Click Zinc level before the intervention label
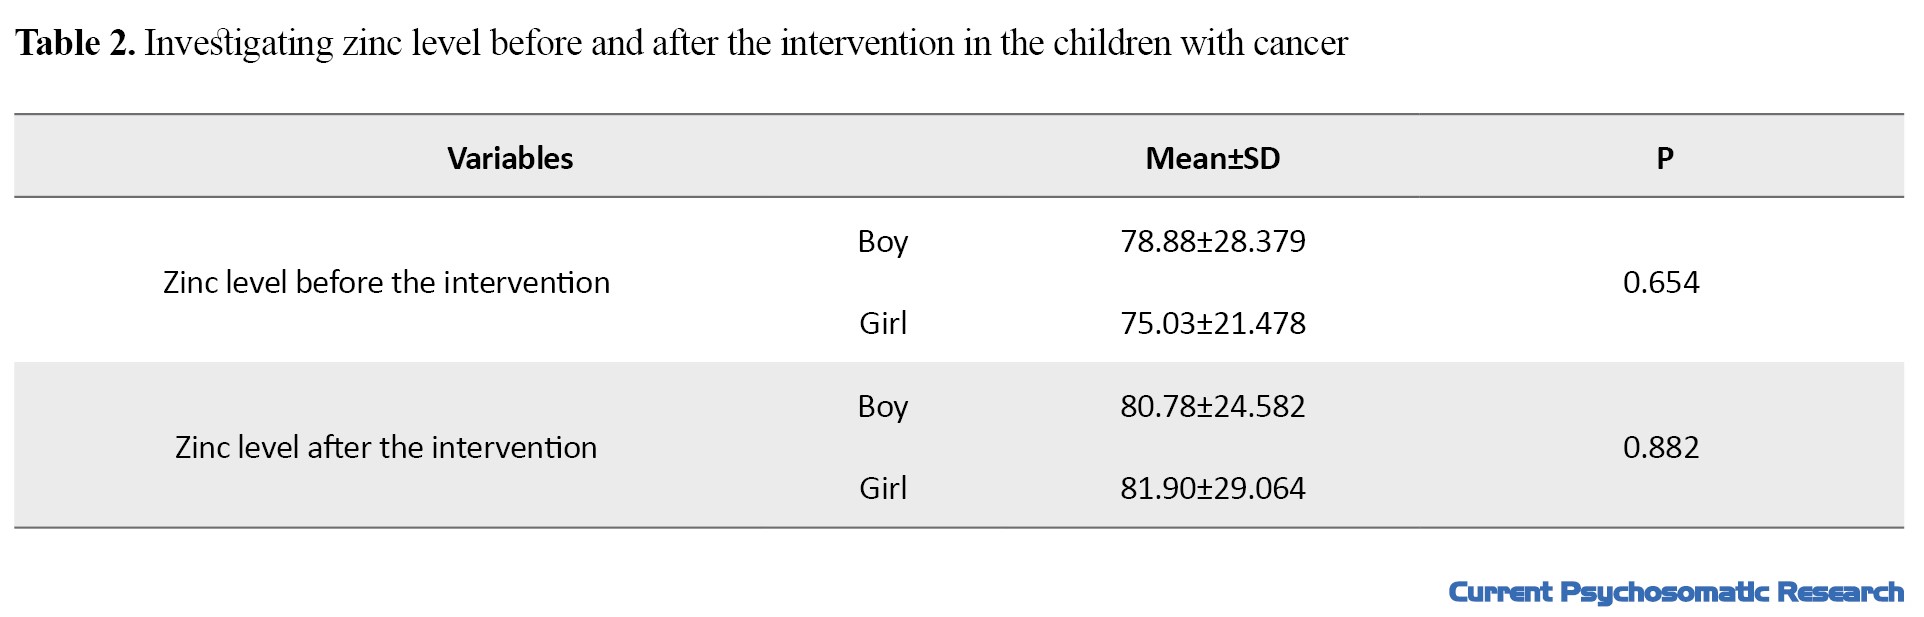 pyautogui.click(x=386, y=282)
